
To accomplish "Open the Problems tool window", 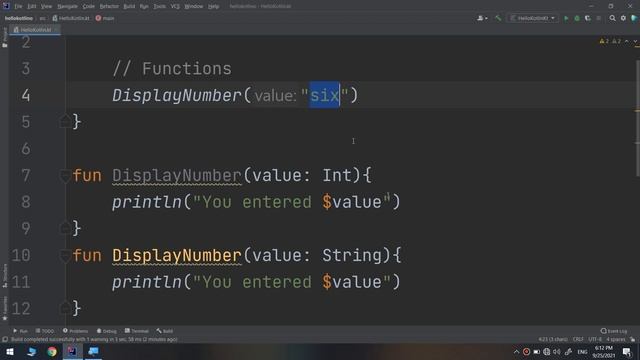I will click(76, 331).
